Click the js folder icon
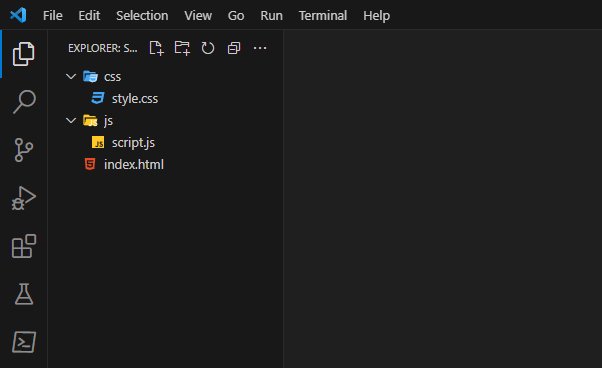Viewport: 602px width, 368px height. click(x=91, y=120)
